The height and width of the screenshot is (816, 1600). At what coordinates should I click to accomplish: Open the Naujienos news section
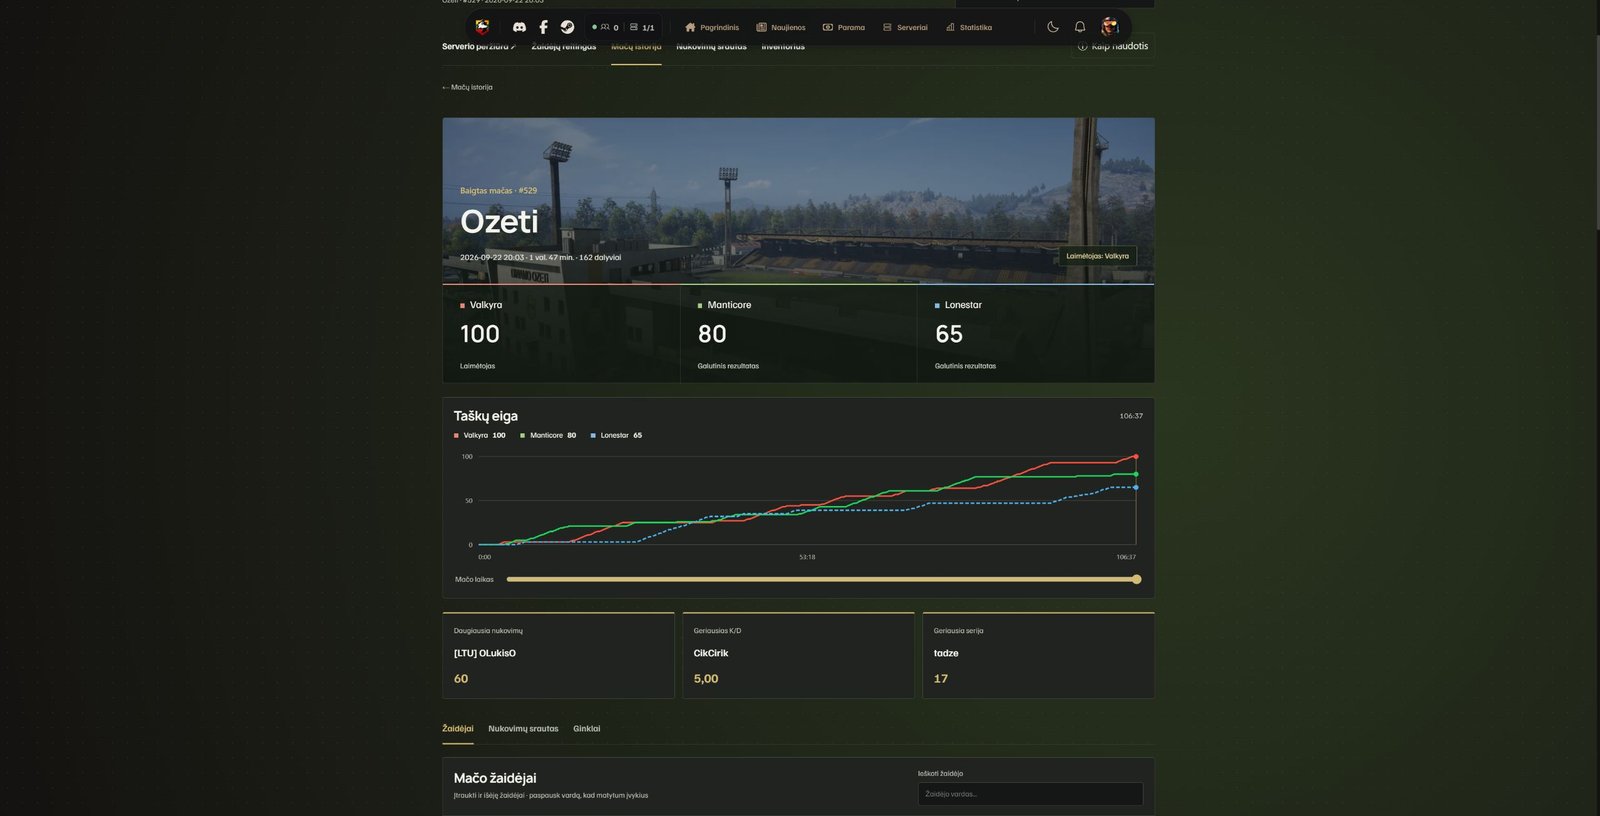[781, 27]
